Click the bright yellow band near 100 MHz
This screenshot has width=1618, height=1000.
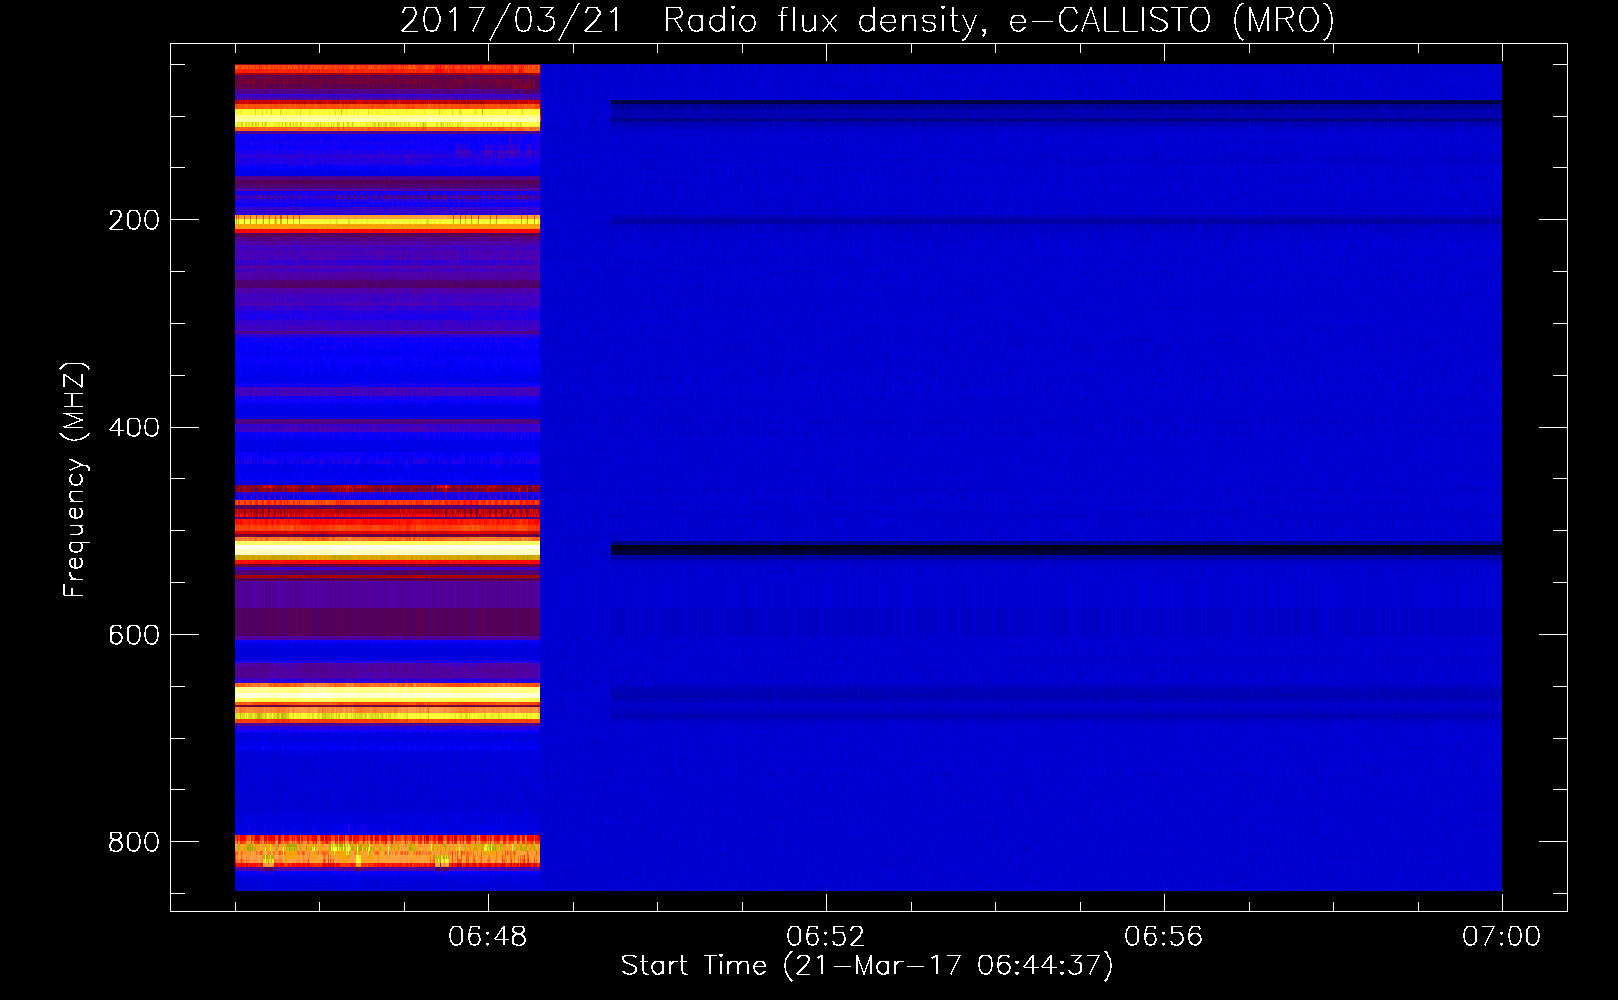click(x=387, y=118)
